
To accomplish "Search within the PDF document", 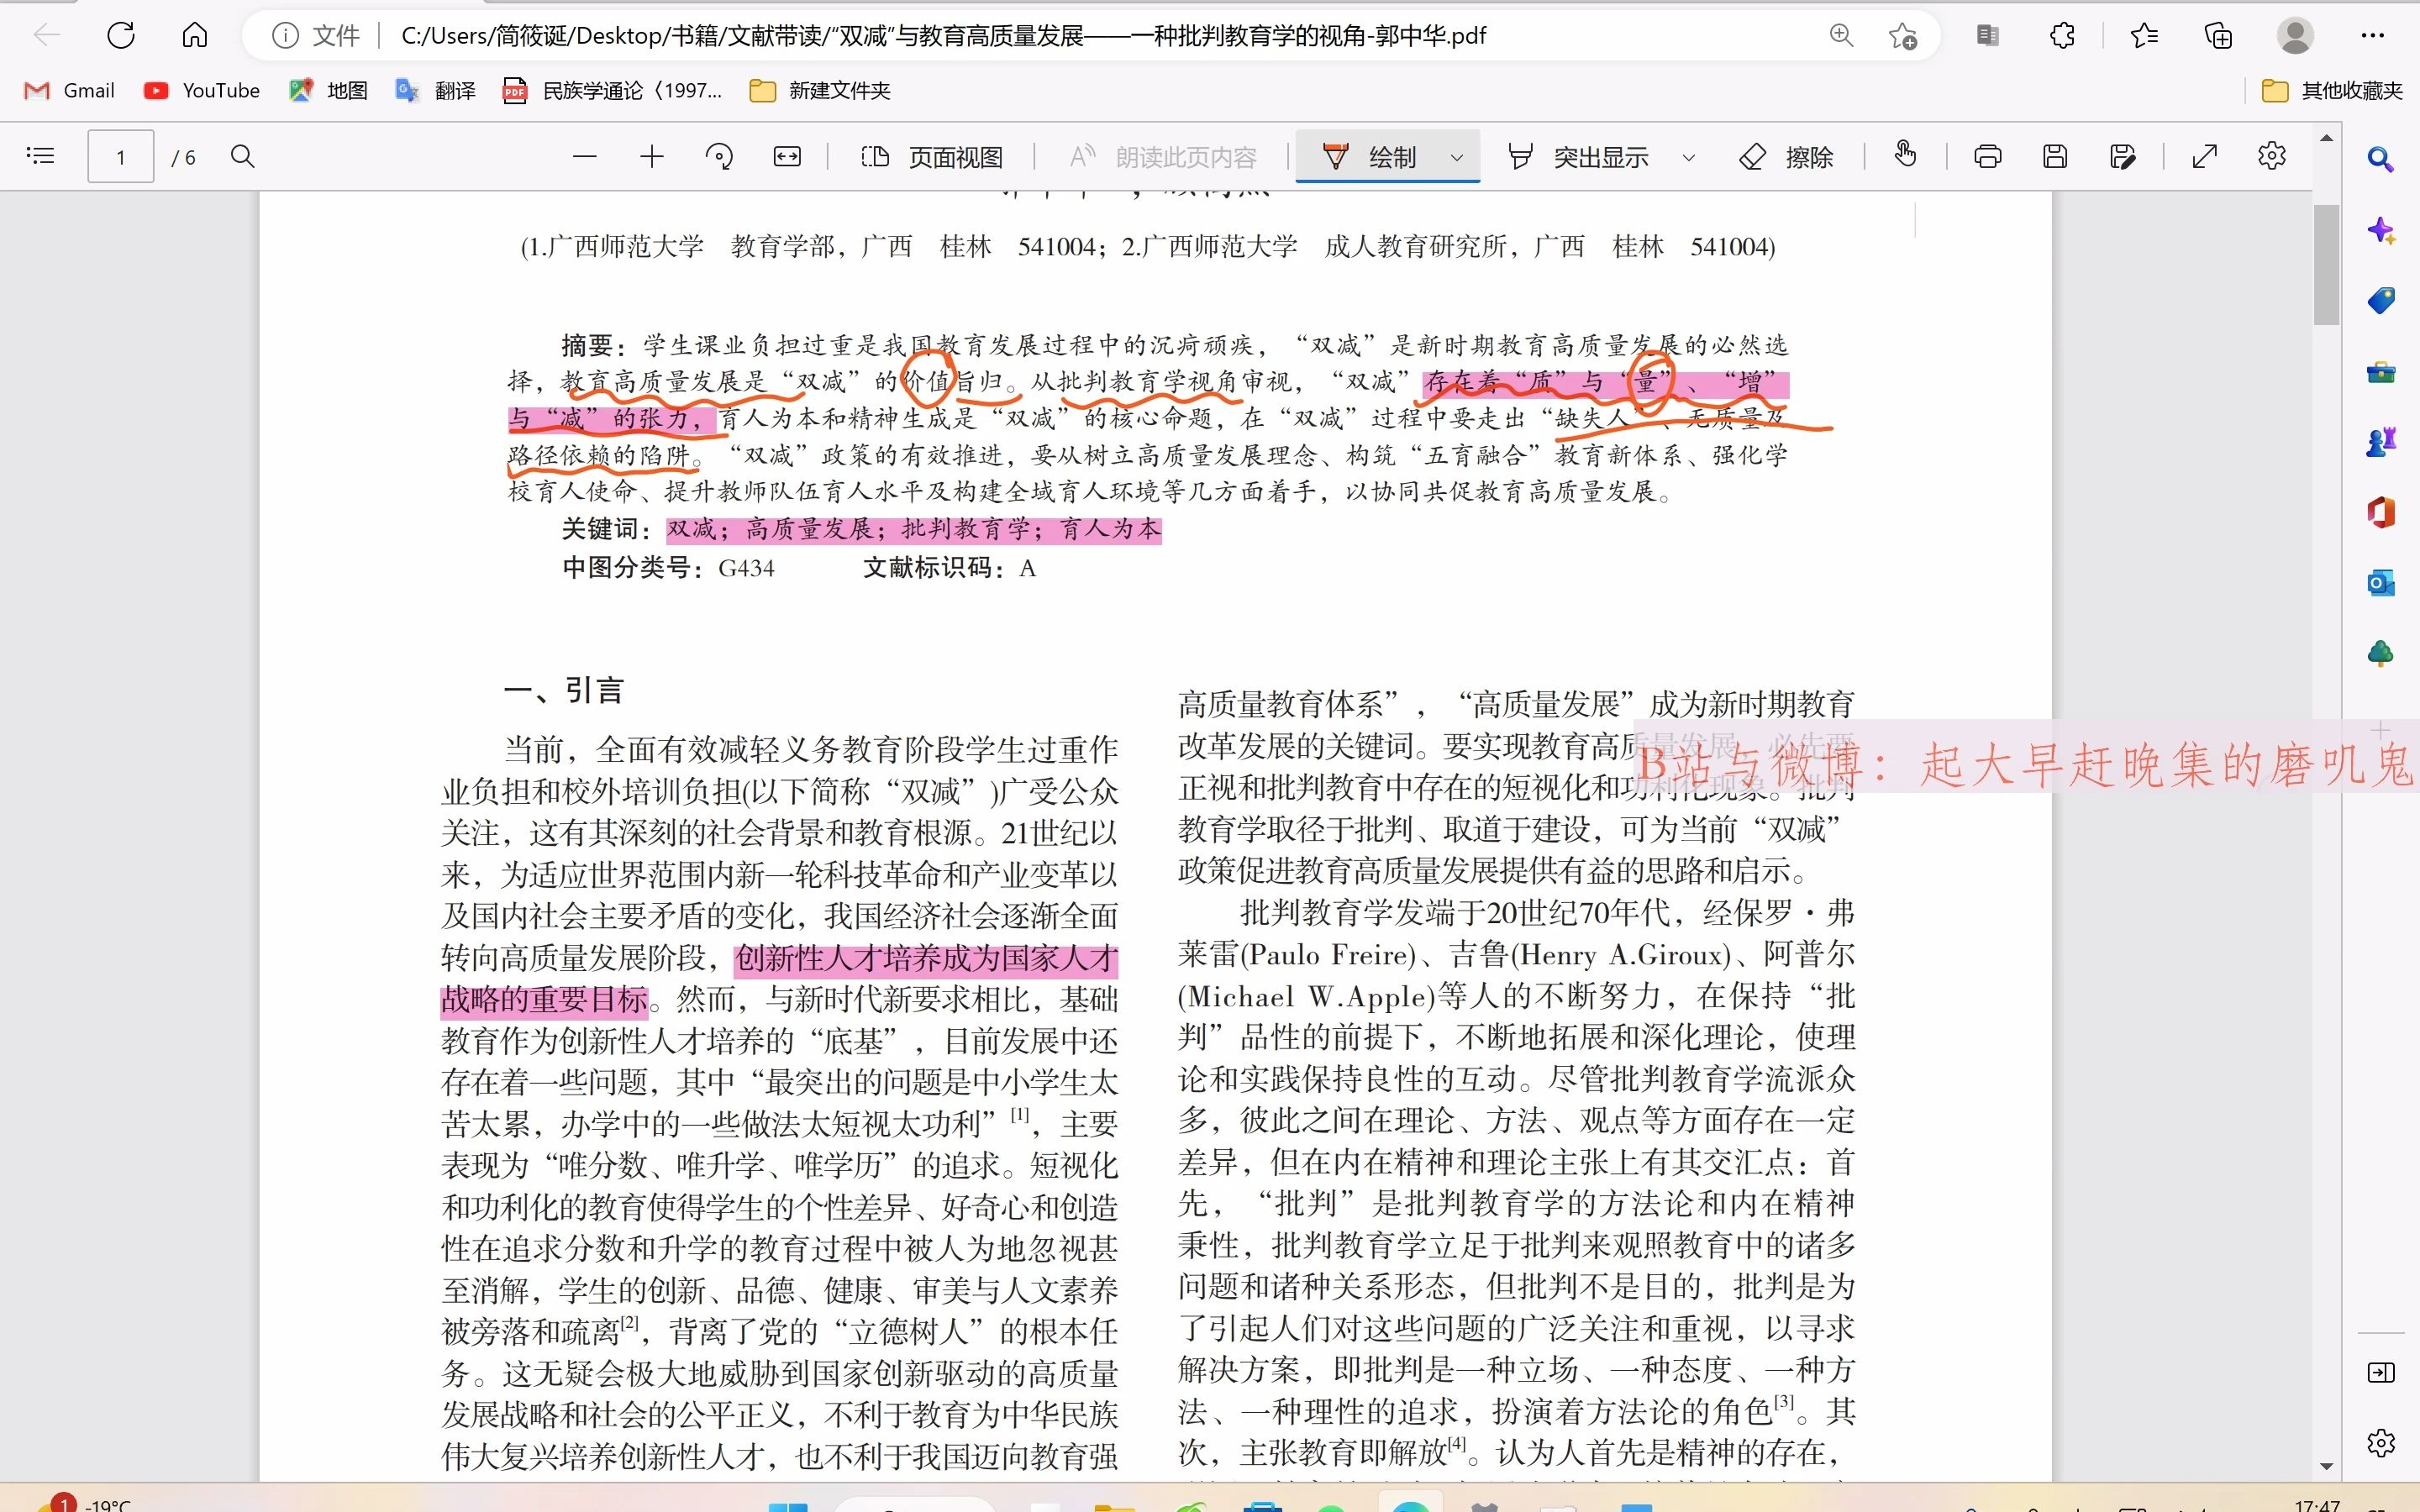I will click(x=243, y=156).
